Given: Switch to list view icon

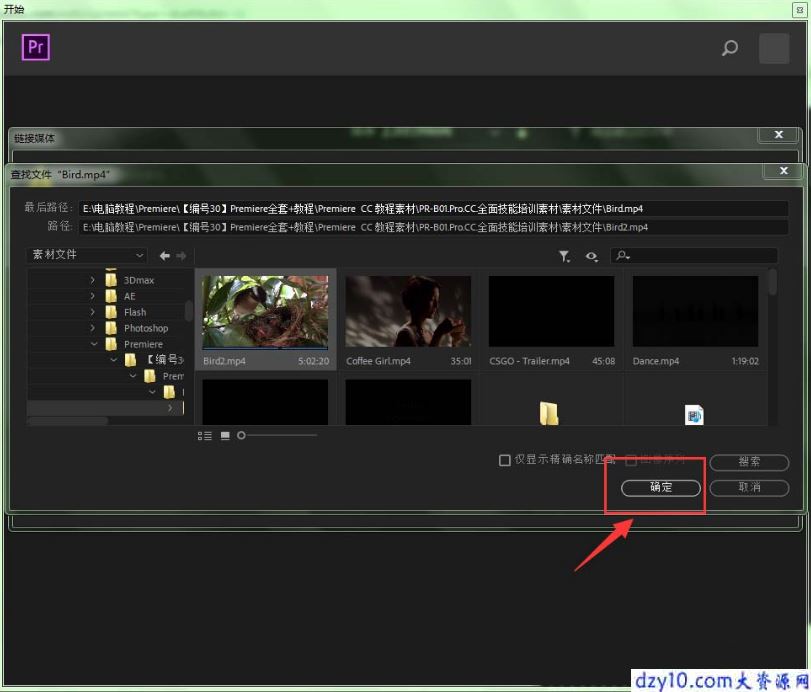Looking at the screenshot, I should point(205,436).
